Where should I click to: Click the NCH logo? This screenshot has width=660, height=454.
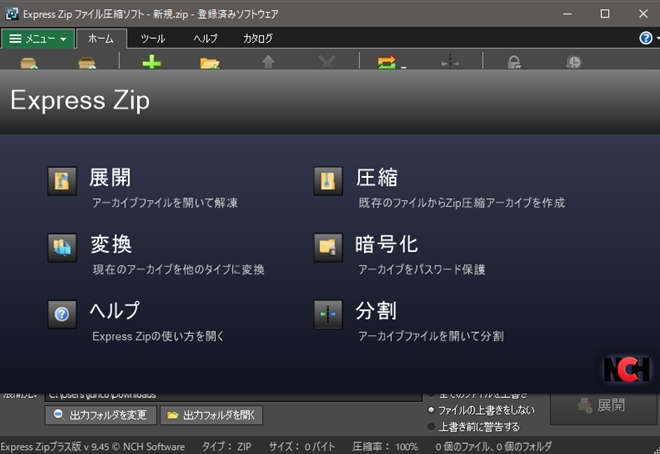[x=626, y=369]
